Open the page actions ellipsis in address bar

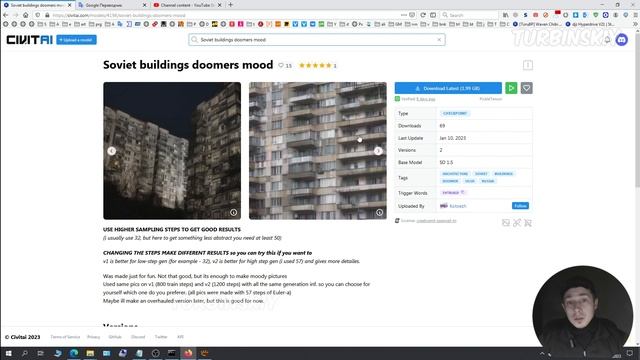click(x=404, y=15)
